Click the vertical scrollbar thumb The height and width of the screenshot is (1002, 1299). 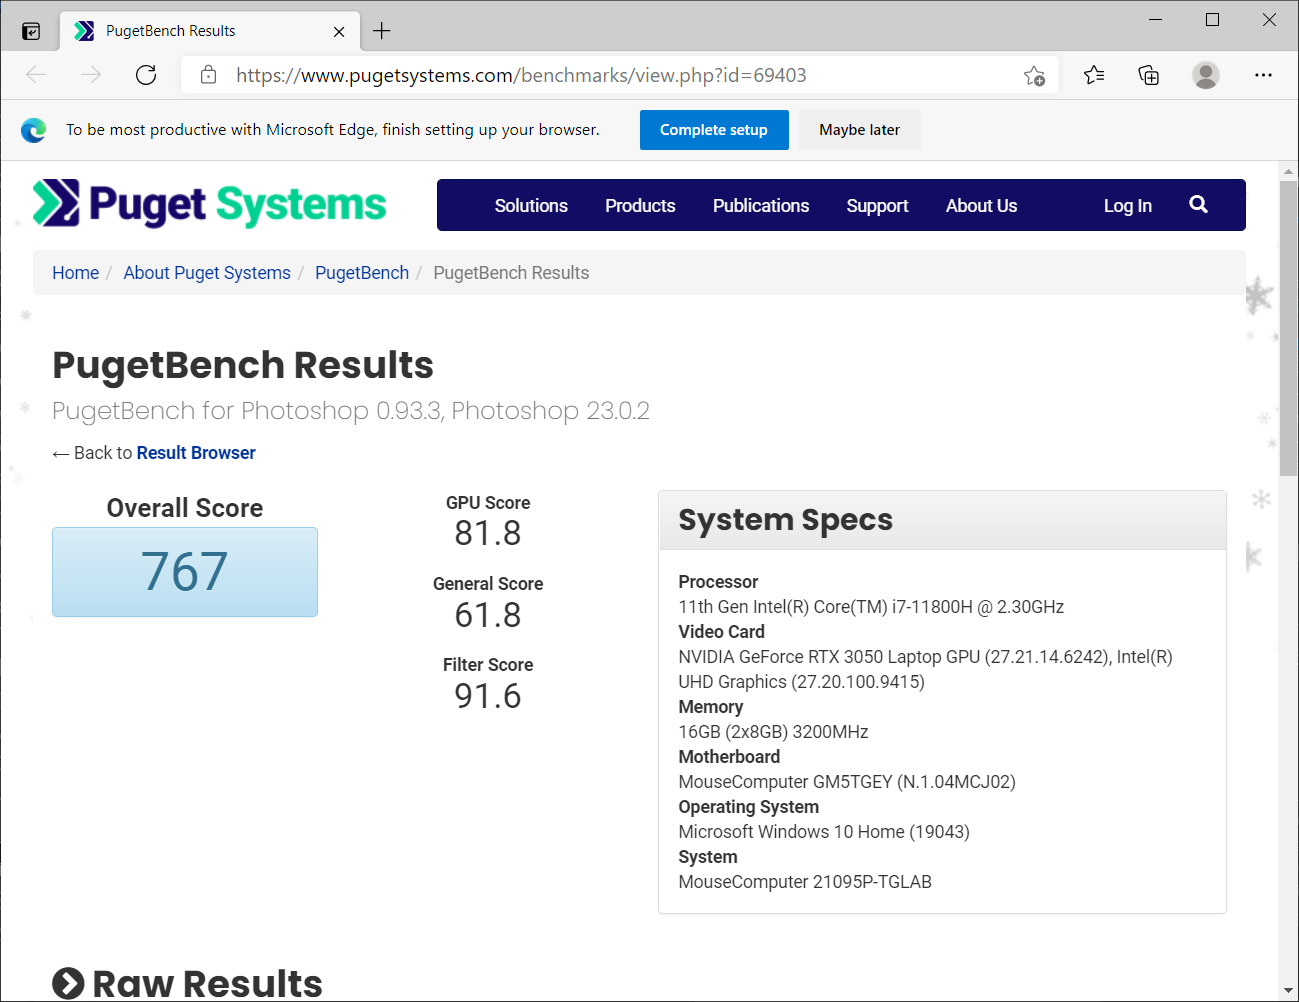coord(1288,328)
